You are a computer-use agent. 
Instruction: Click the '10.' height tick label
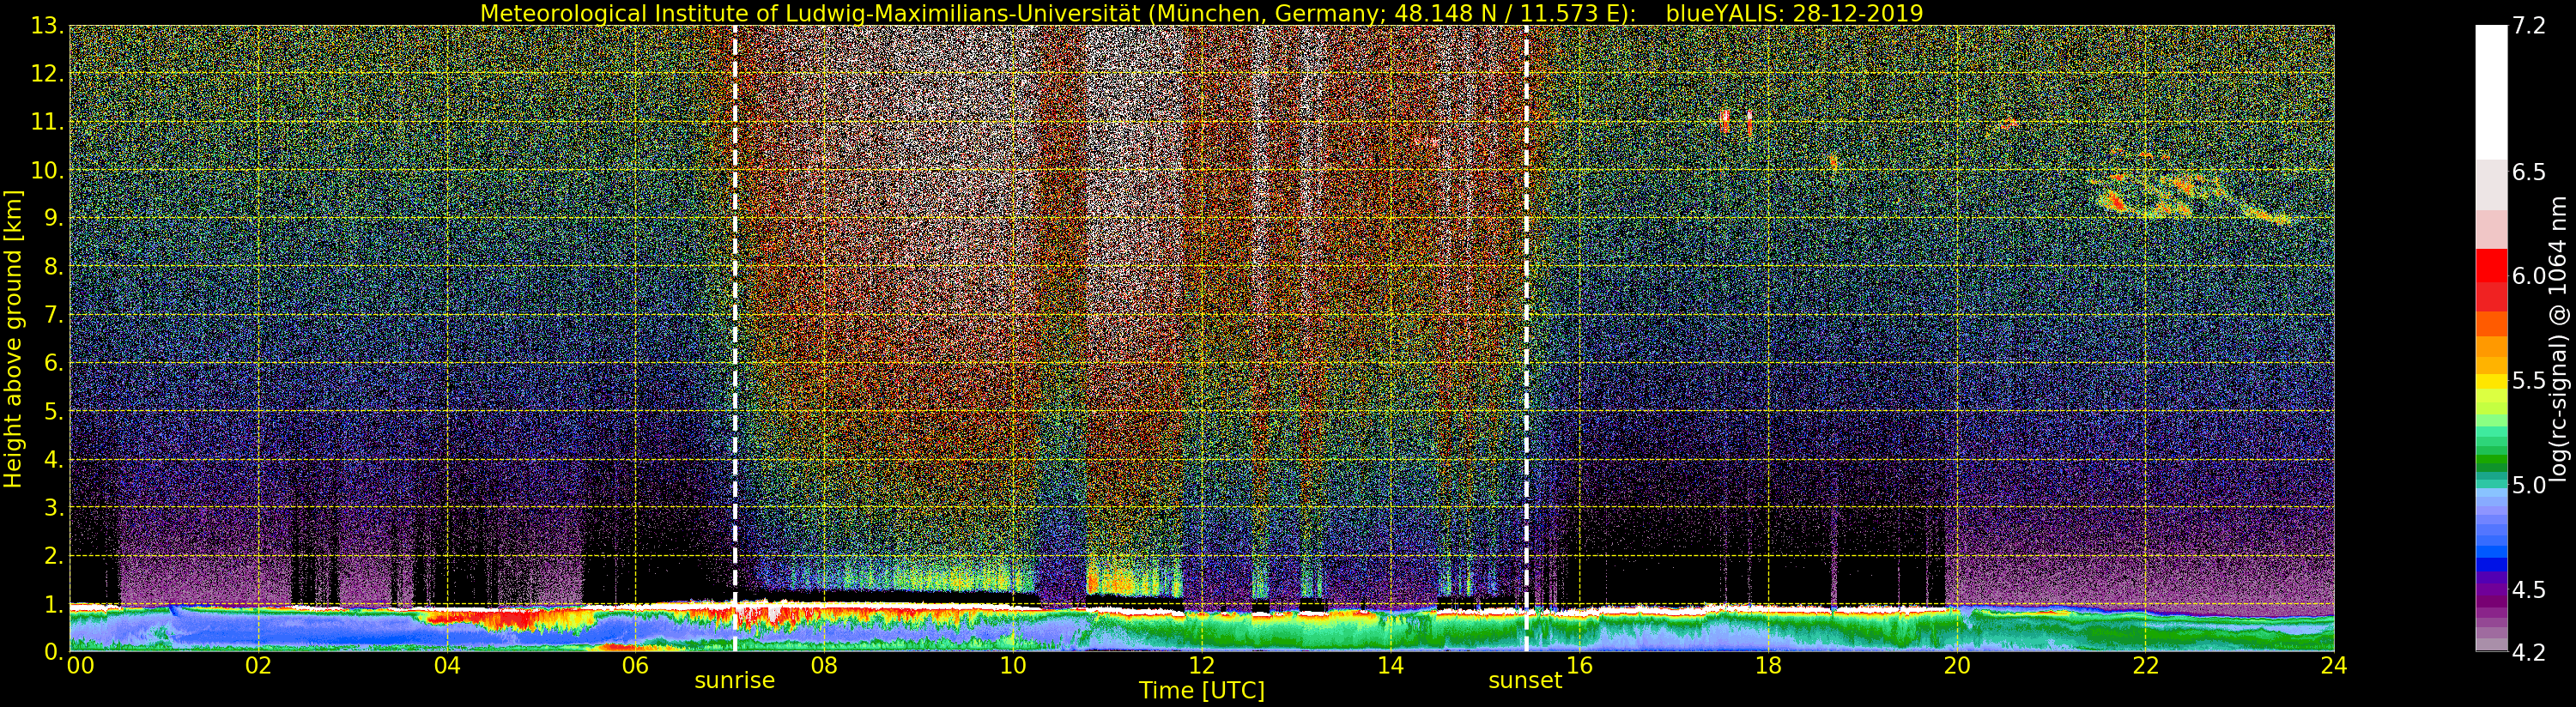47,171
